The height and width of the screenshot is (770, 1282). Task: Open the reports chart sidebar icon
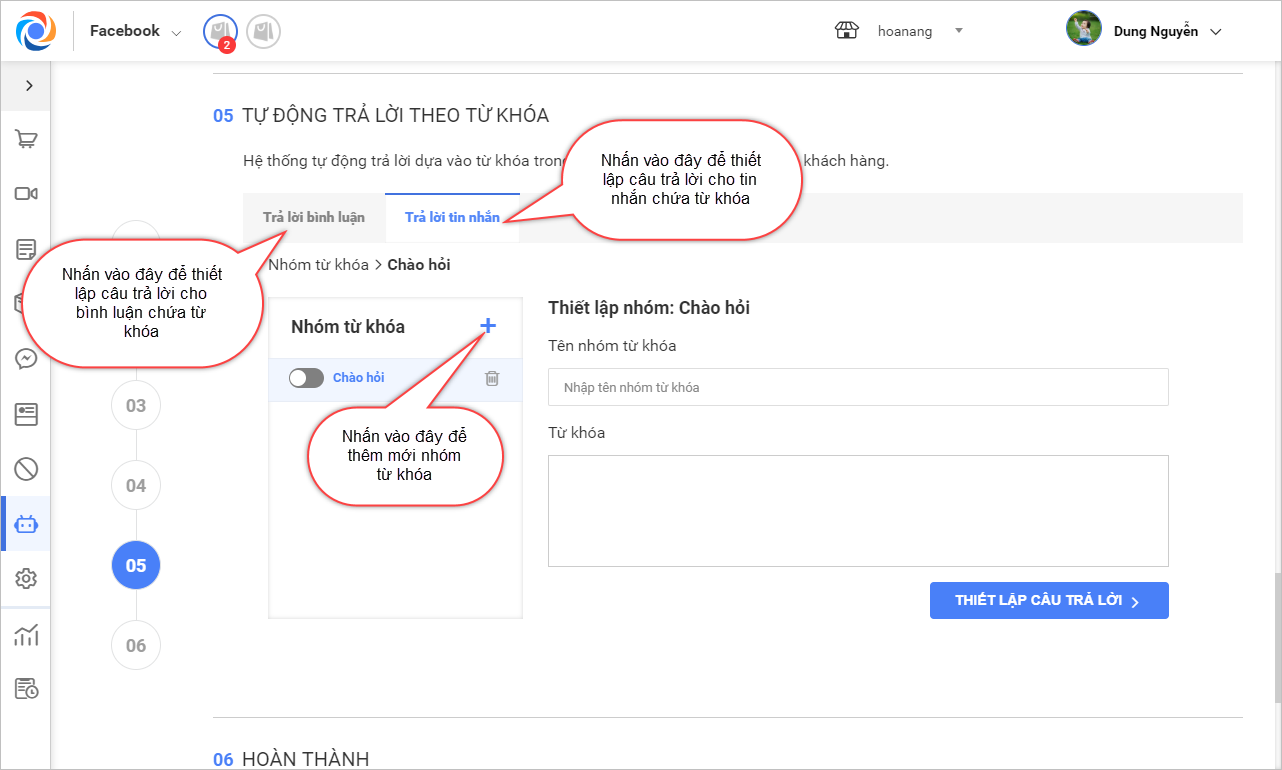[26, 634]
